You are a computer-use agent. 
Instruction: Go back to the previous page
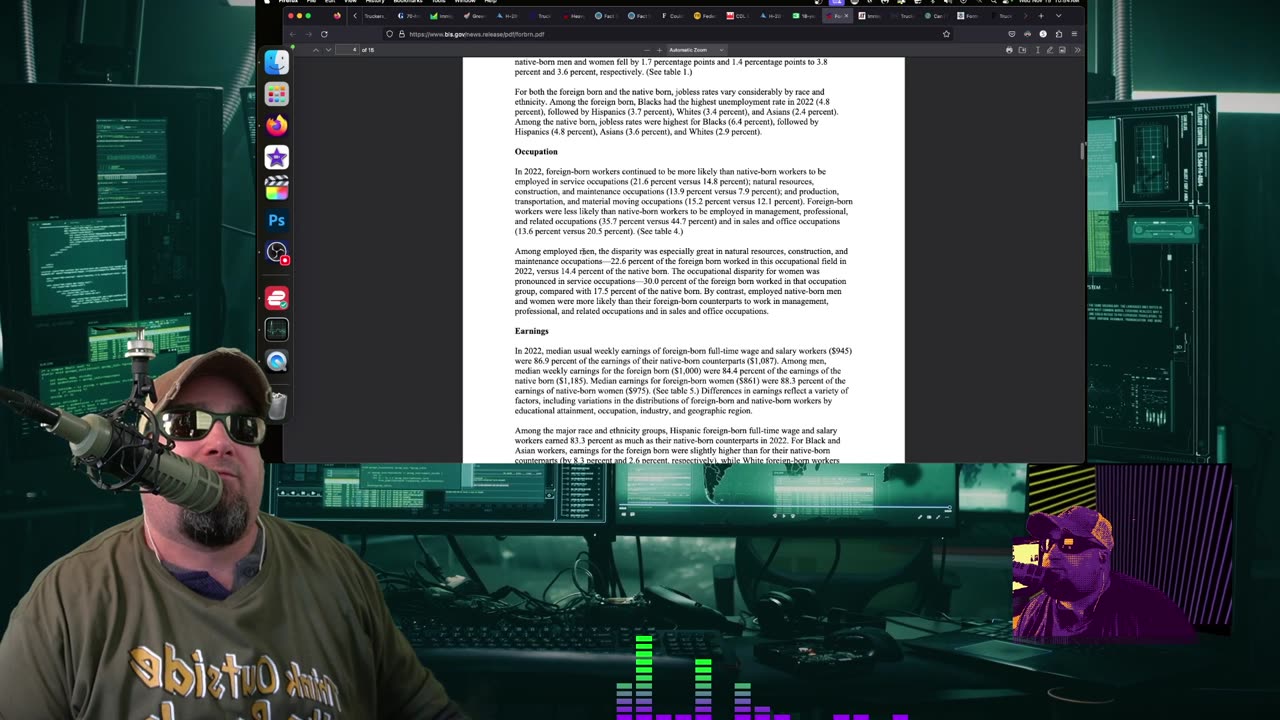click(x=292, y=34)
